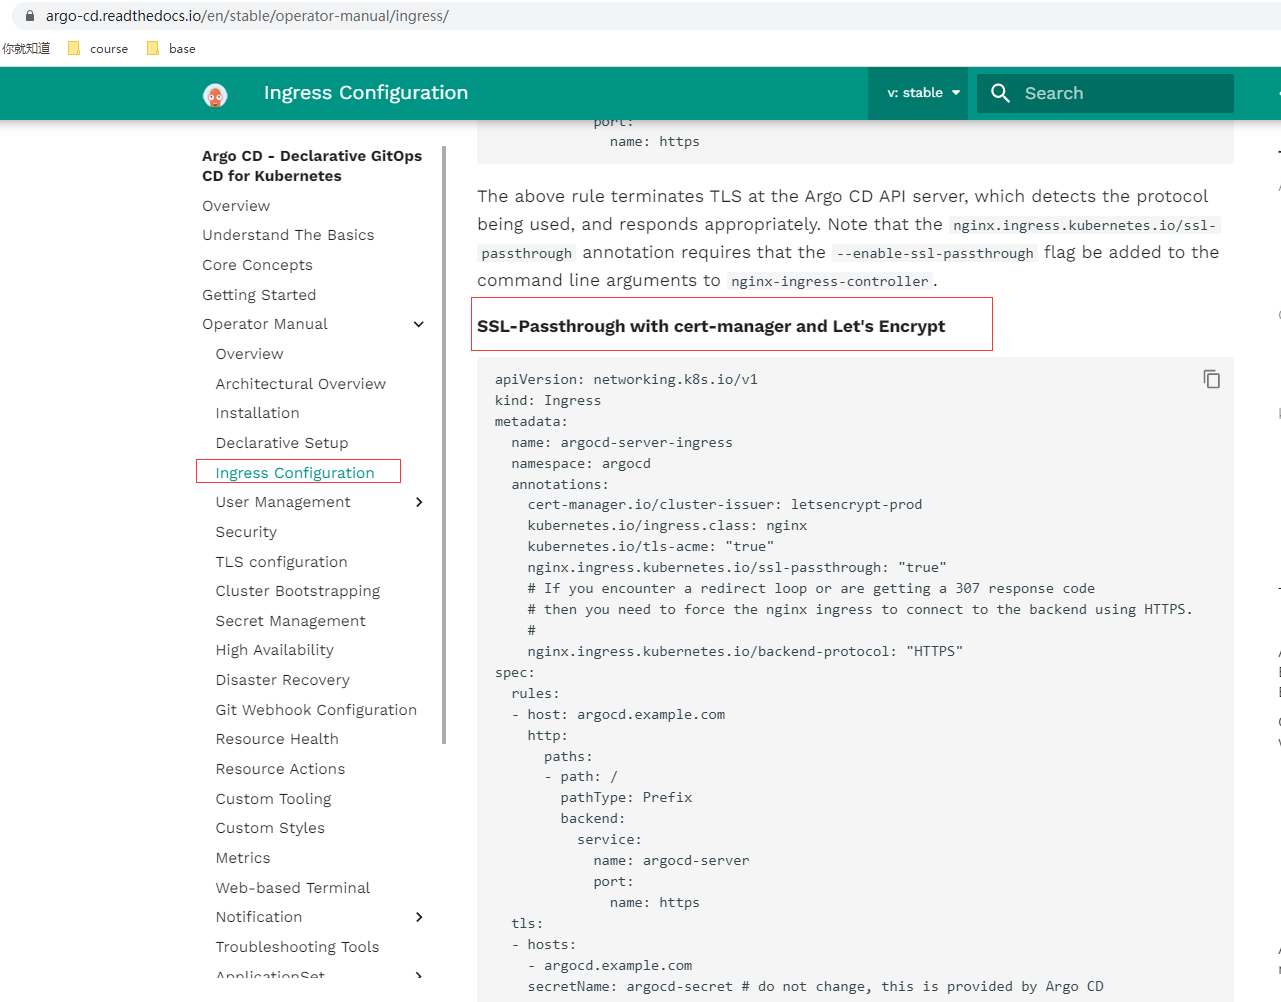Go to Installation page
This screenshot has height=1002, width=1281.
point(257,413)
